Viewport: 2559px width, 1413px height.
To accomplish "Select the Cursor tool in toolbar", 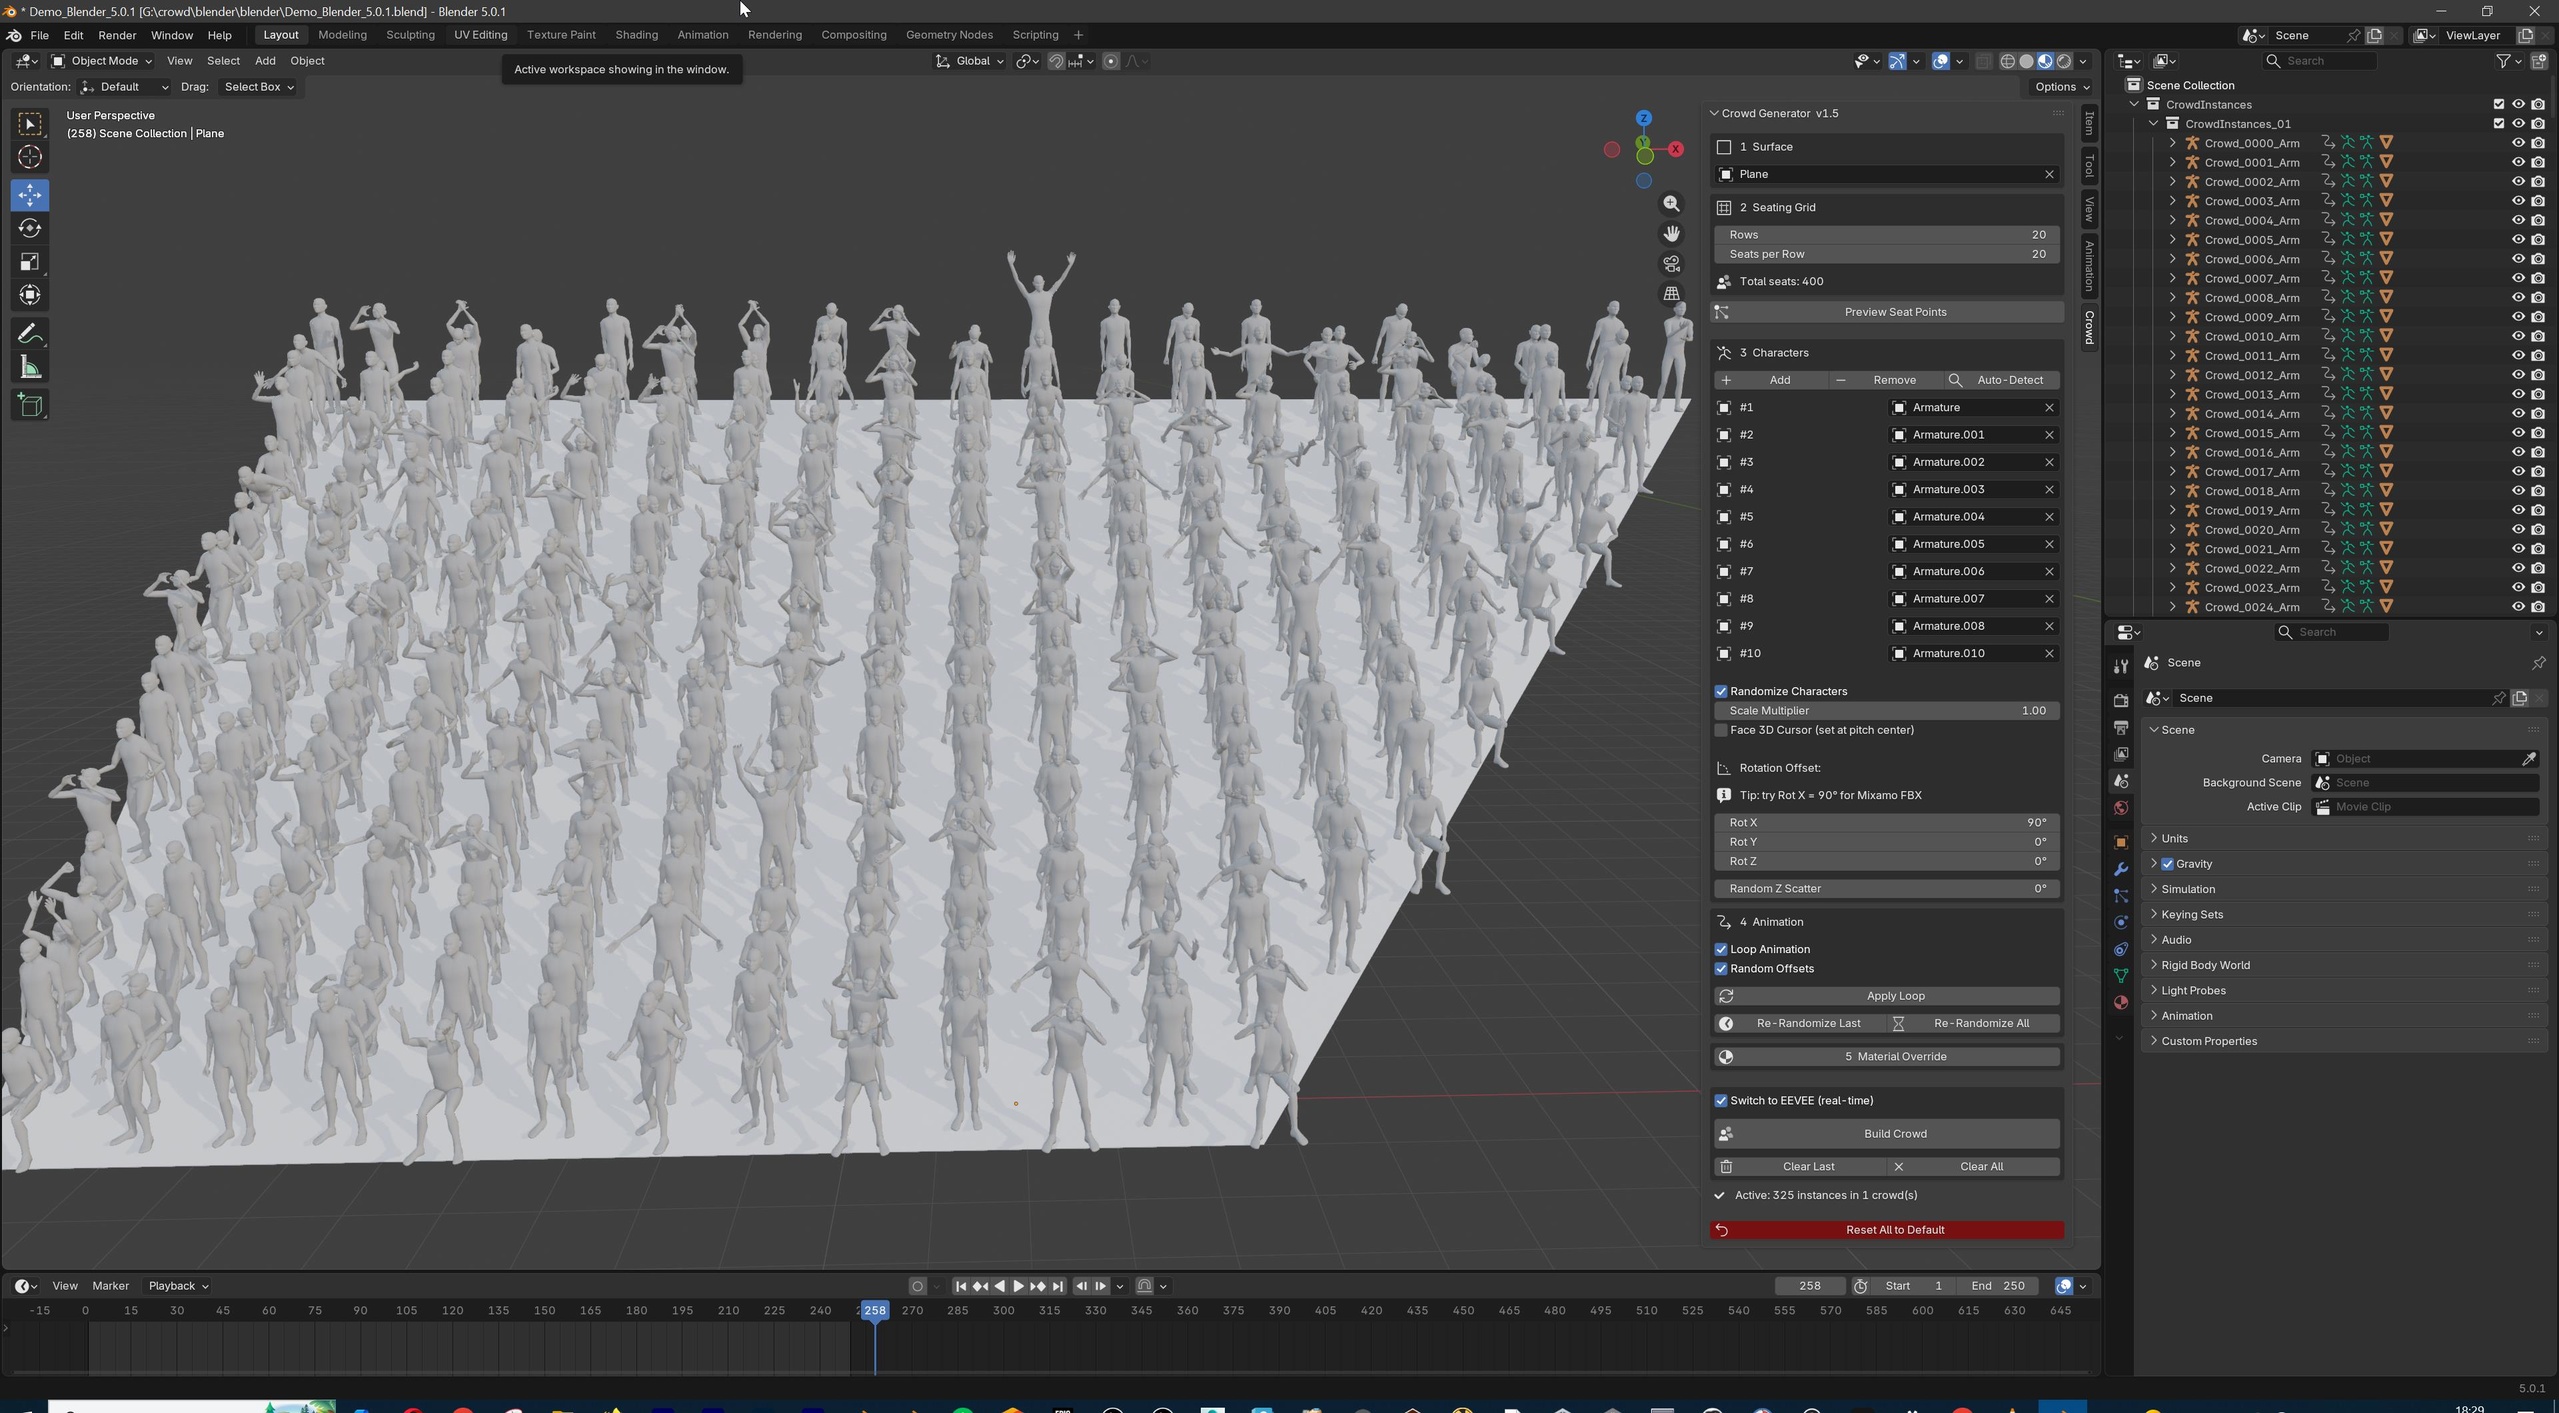I will point(30,157).
